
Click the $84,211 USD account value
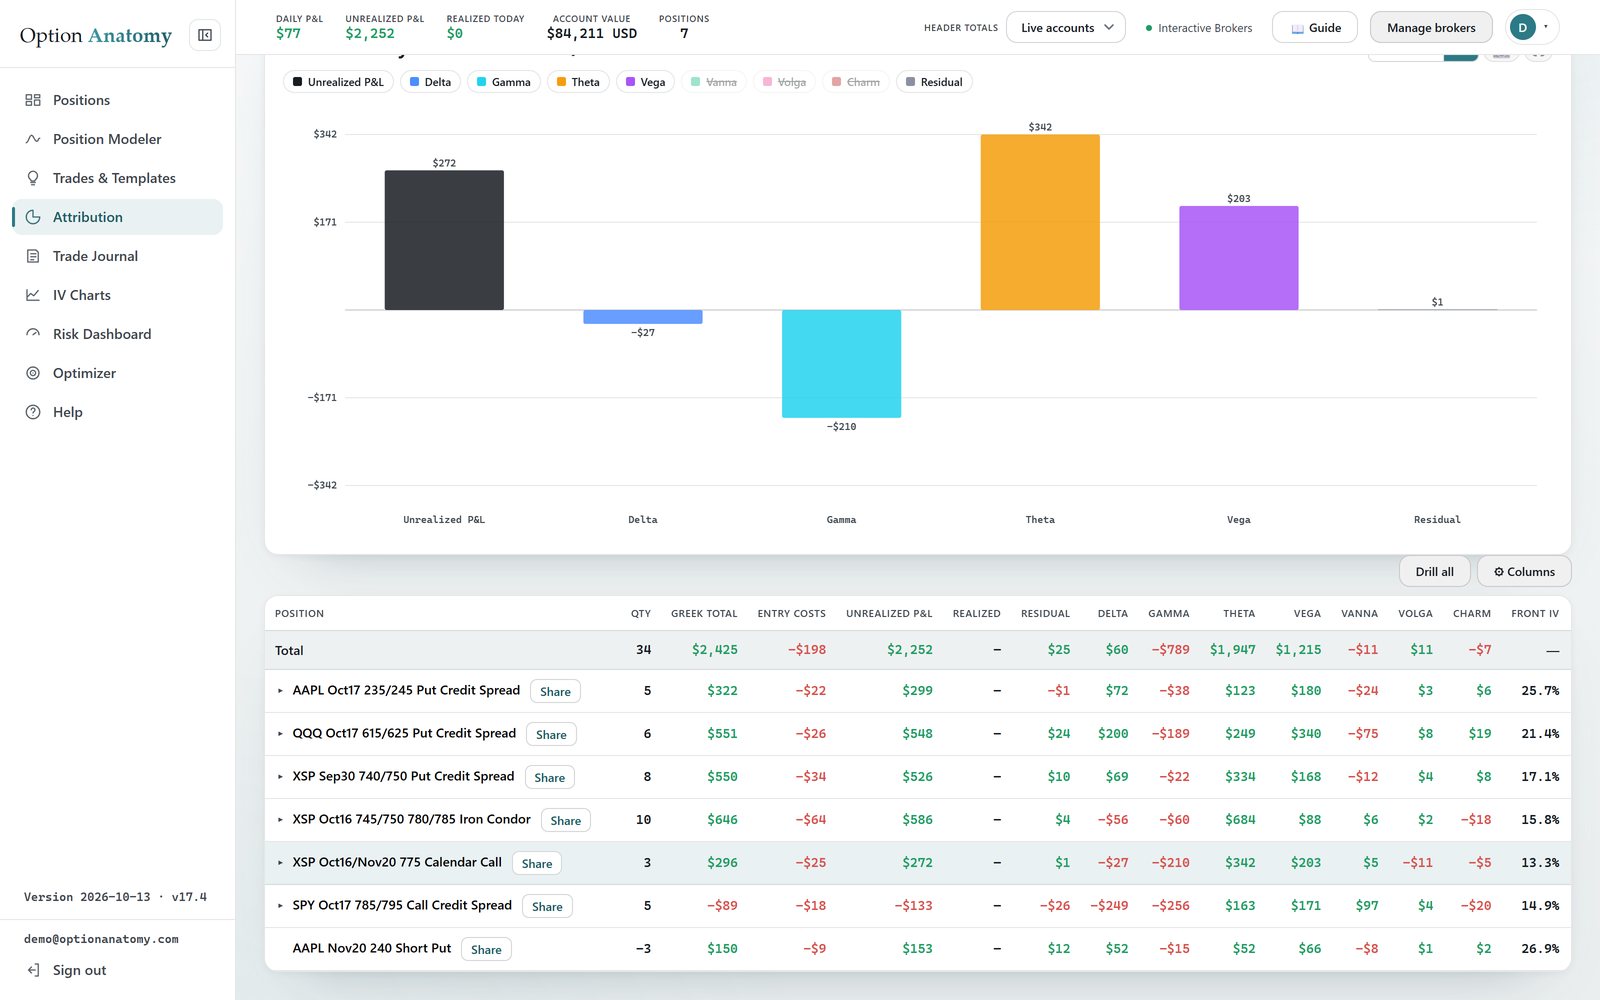tap(592, 34)
